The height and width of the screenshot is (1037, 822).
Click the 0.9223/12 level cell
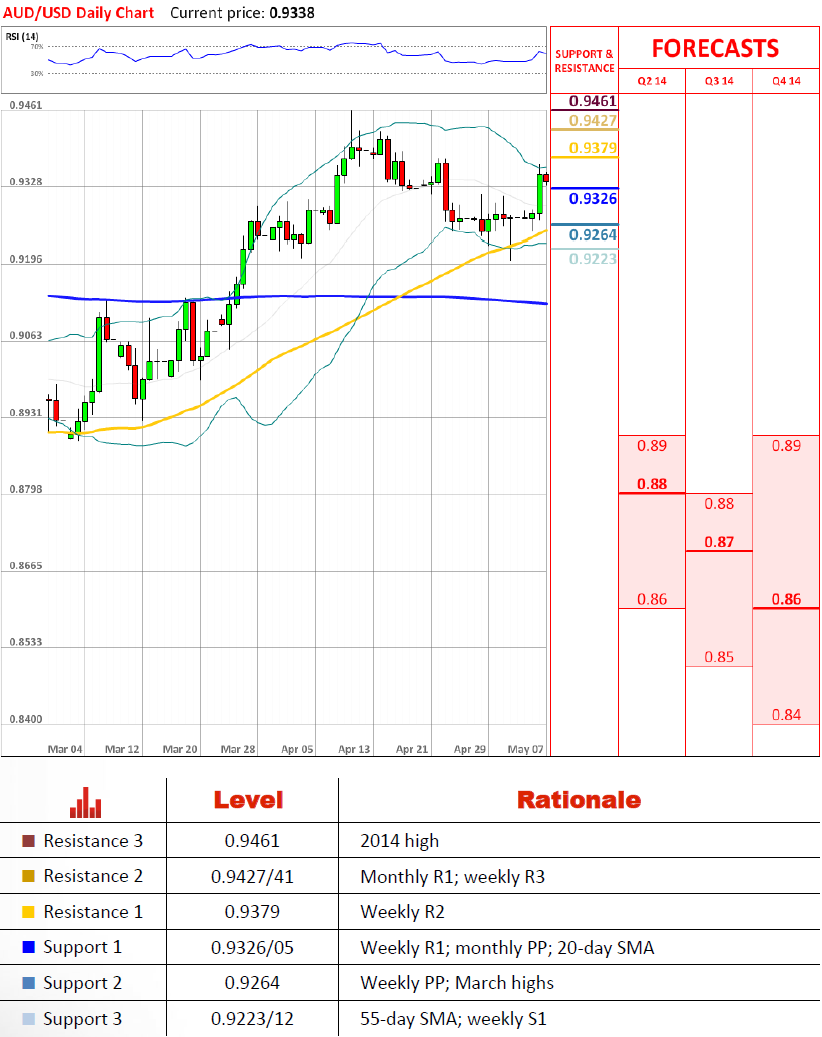[252, 1019]
